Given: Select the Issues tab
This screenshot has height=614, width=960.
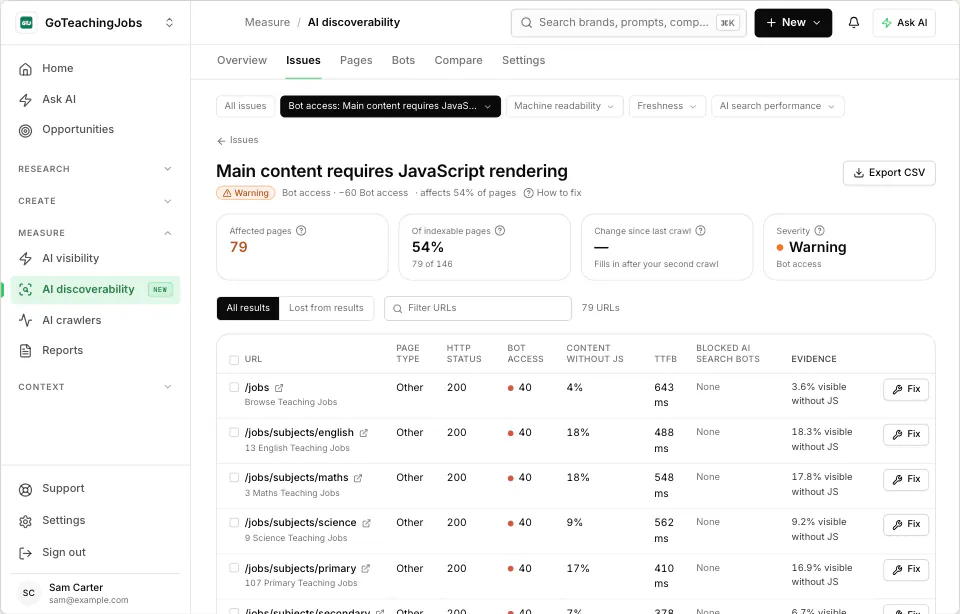Looking at the screenshot, I should pos(303,60).
